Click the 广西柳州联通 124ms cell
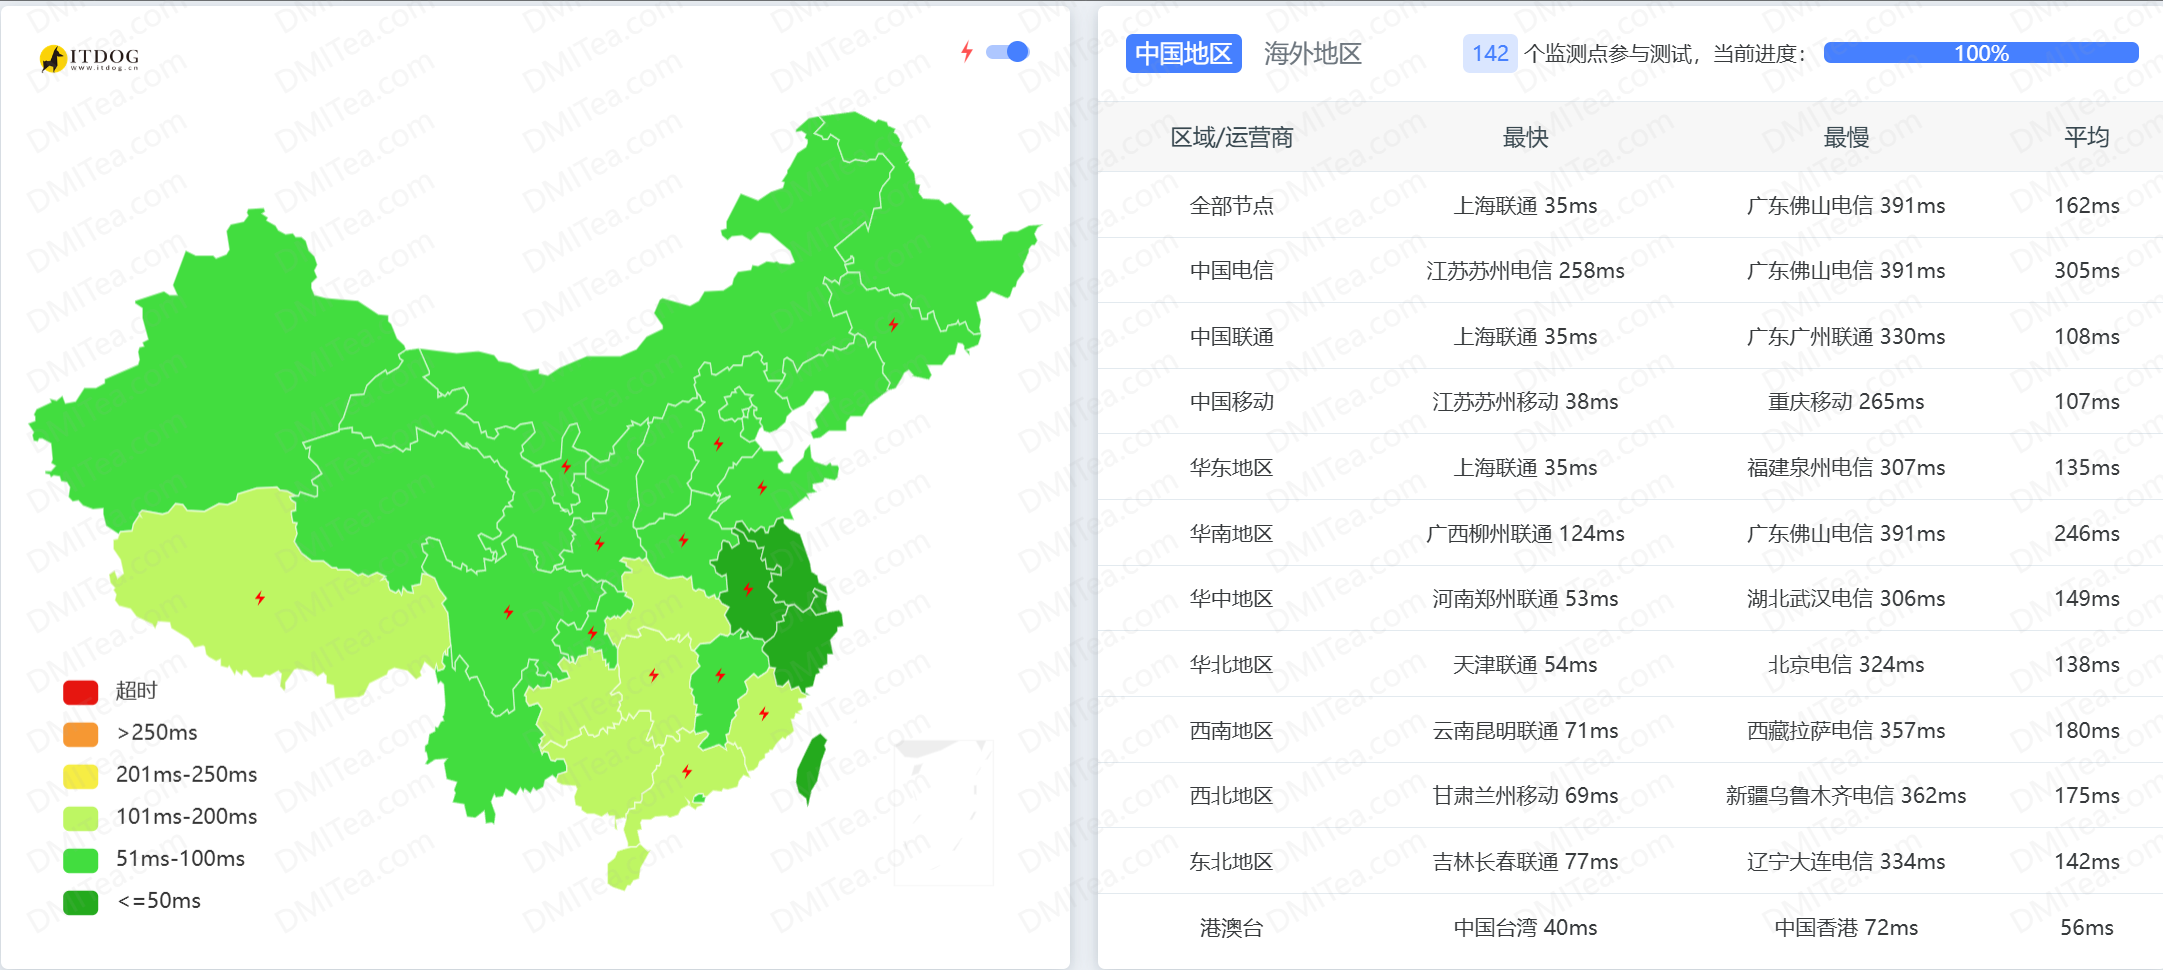The width and height of the screenshot is (2163, 970). pyautogui.click(x=1525, y=534)
